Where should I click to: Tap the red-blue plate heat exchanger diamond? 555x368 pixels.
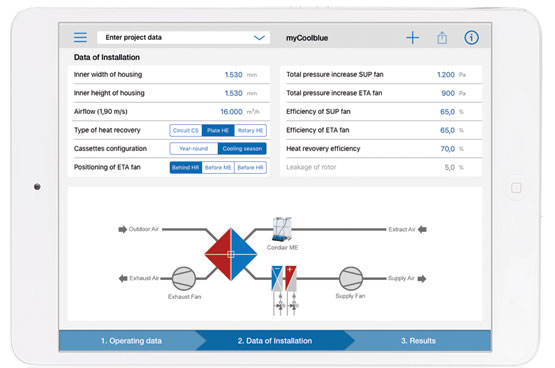(231, 254)
